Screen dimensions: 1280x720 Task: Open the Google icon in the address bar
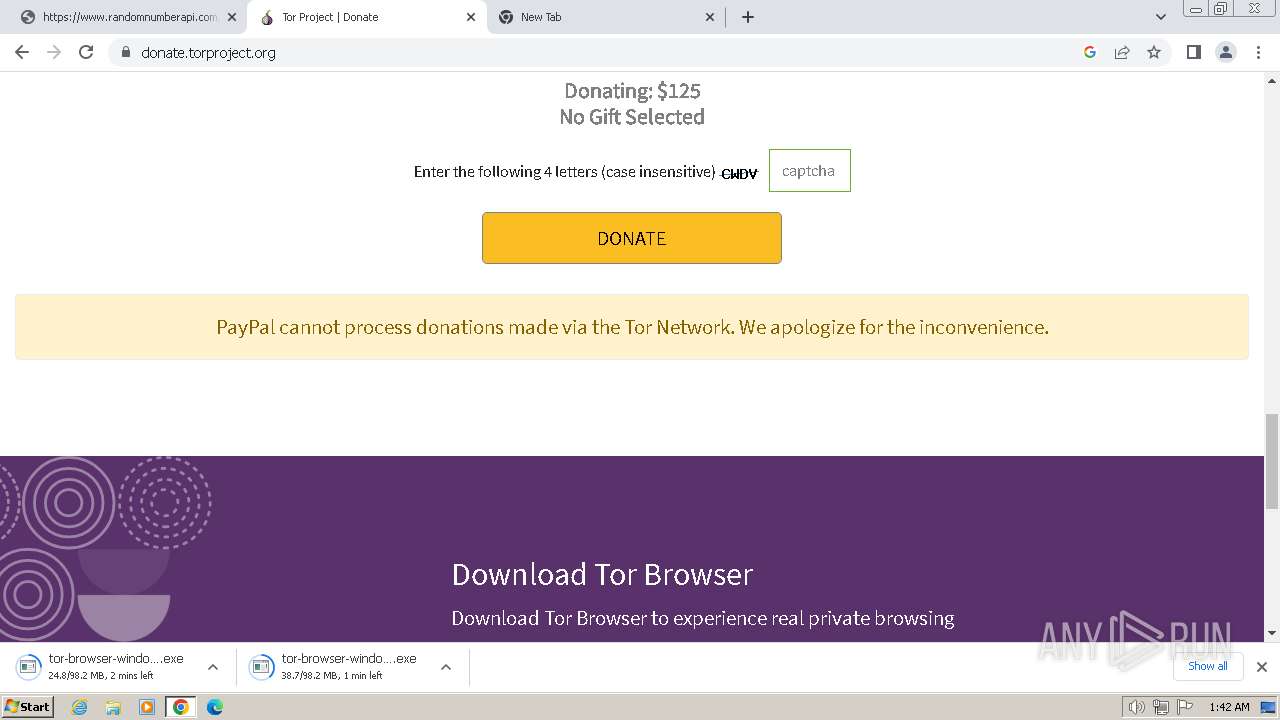click(1090, 52)
